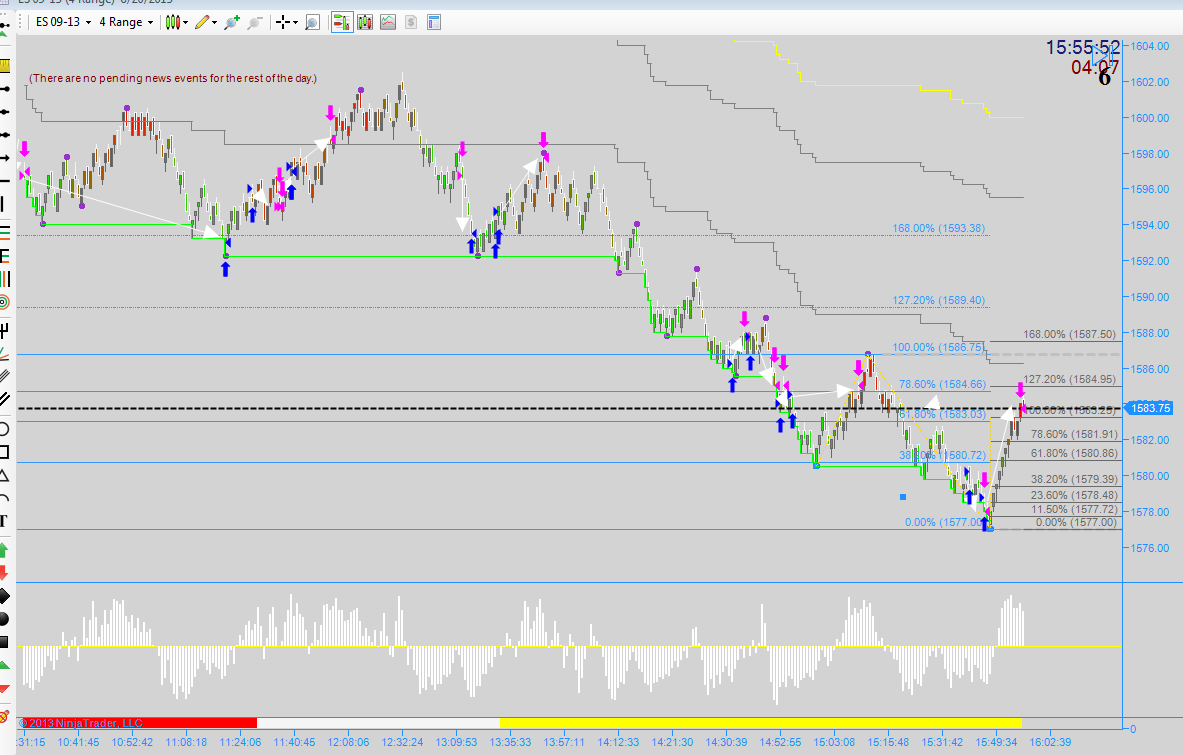Image resolution: width=1183 pixels, height=755 pixels.
Task: Click the 23.60% (1578.48) Fibonacci label
Action: coord(1074,496)
